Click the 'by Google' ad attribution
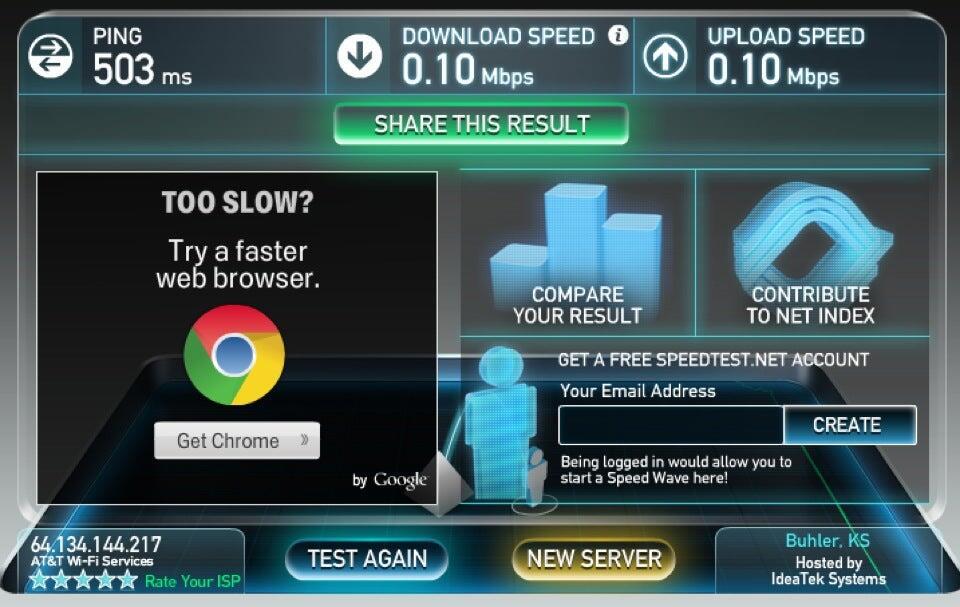The width and height of the screenshot is (960, 607). tap(389, 480)
